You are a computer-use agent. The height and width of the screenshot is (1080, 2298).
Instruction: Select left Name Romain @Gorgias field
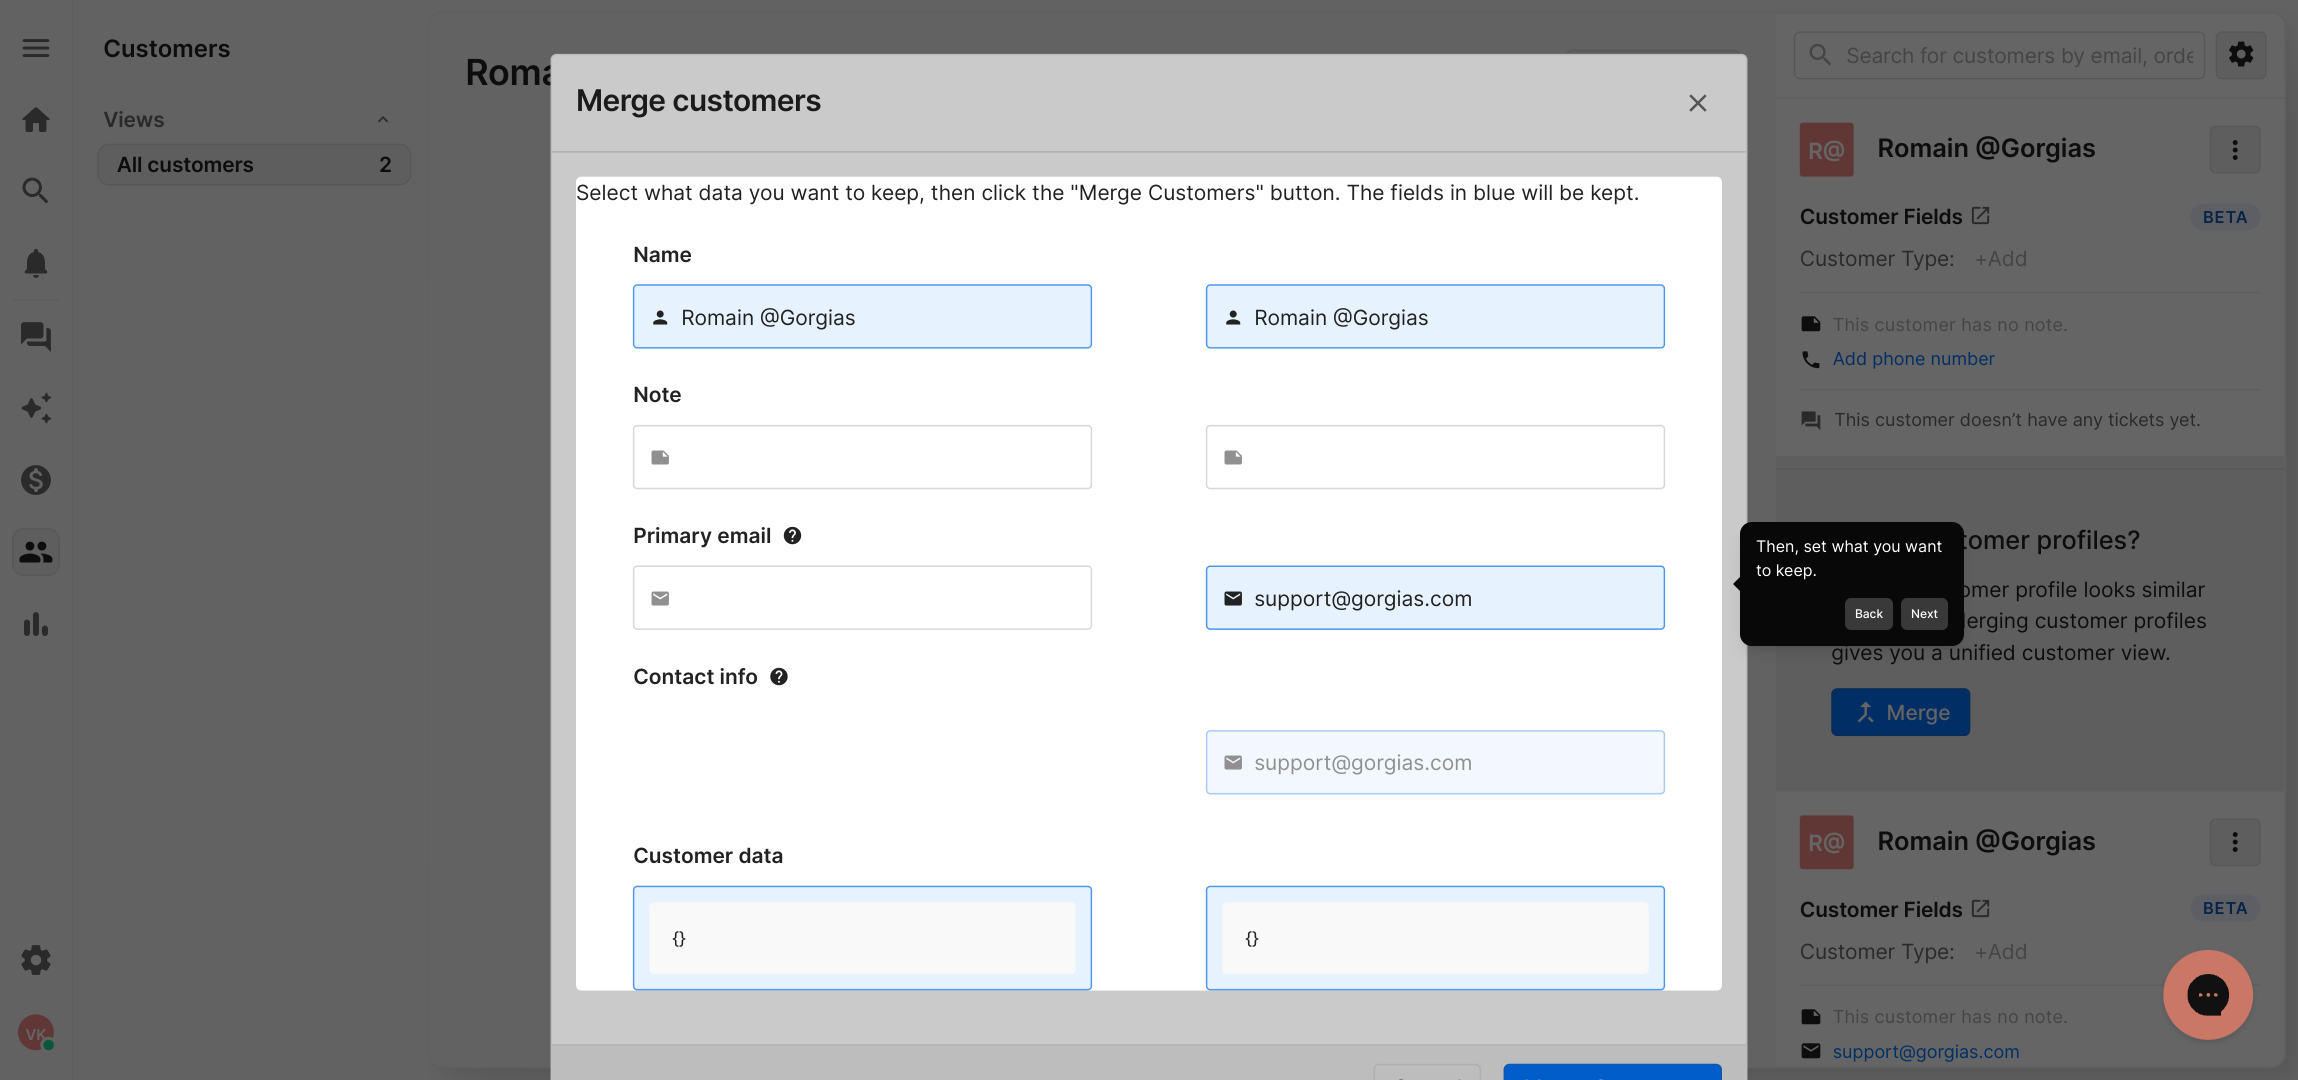862,317
